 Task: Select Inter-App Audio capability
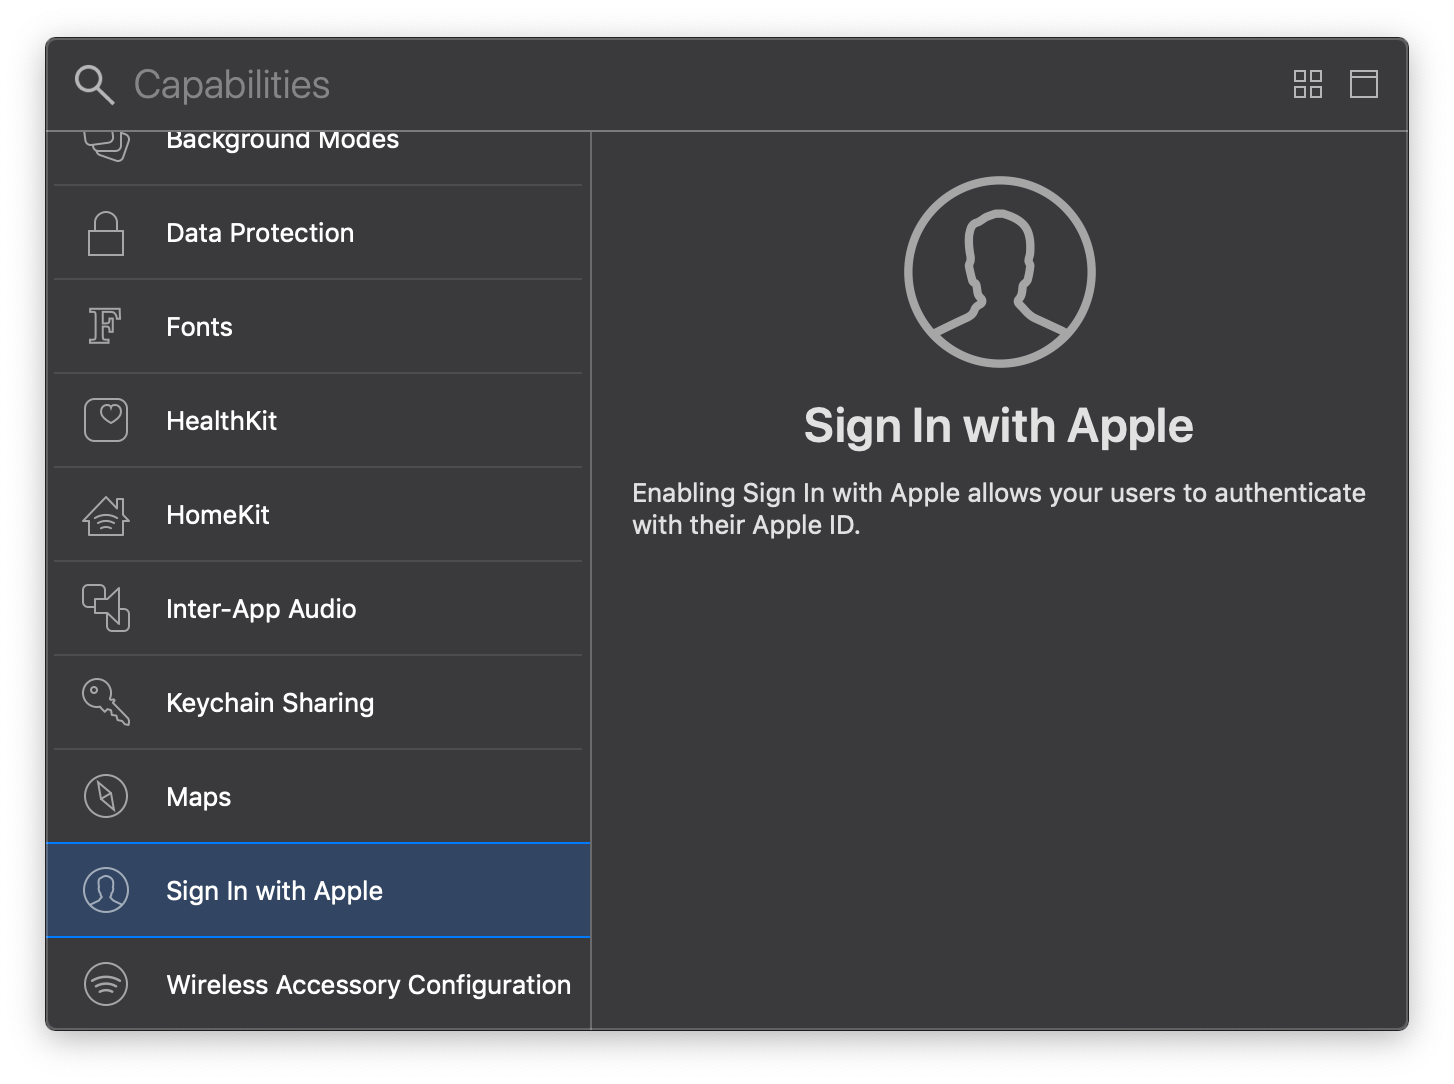pyautogui.click(x=318, y=609)
